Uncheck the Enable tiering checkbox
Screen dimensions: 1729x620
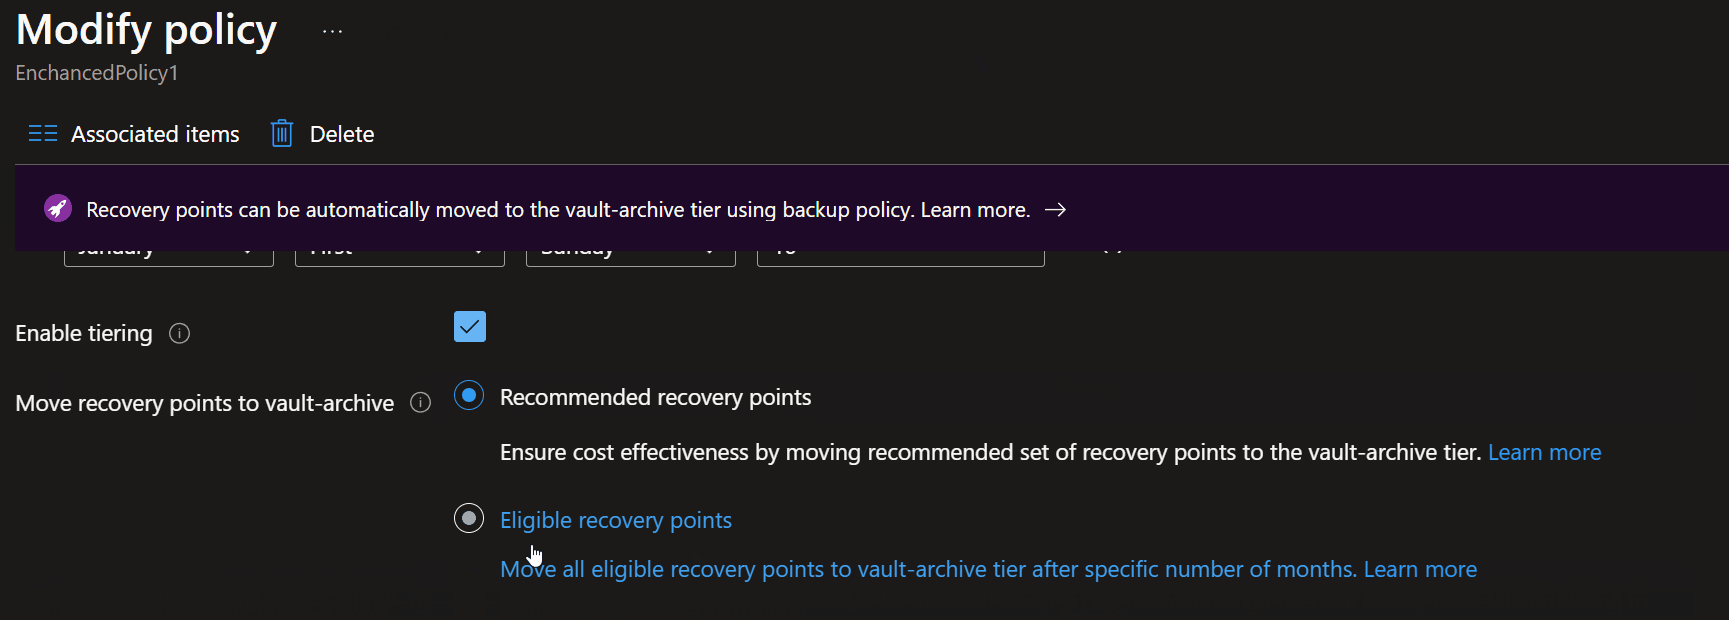(469, 326)
